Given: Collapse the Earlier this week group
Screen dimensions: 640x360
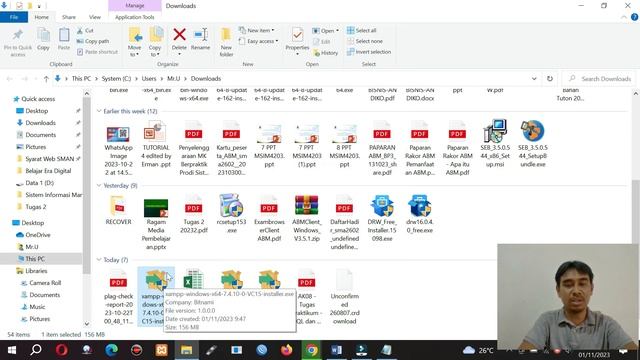Looking at the screenshot, I should coord(99,111).
